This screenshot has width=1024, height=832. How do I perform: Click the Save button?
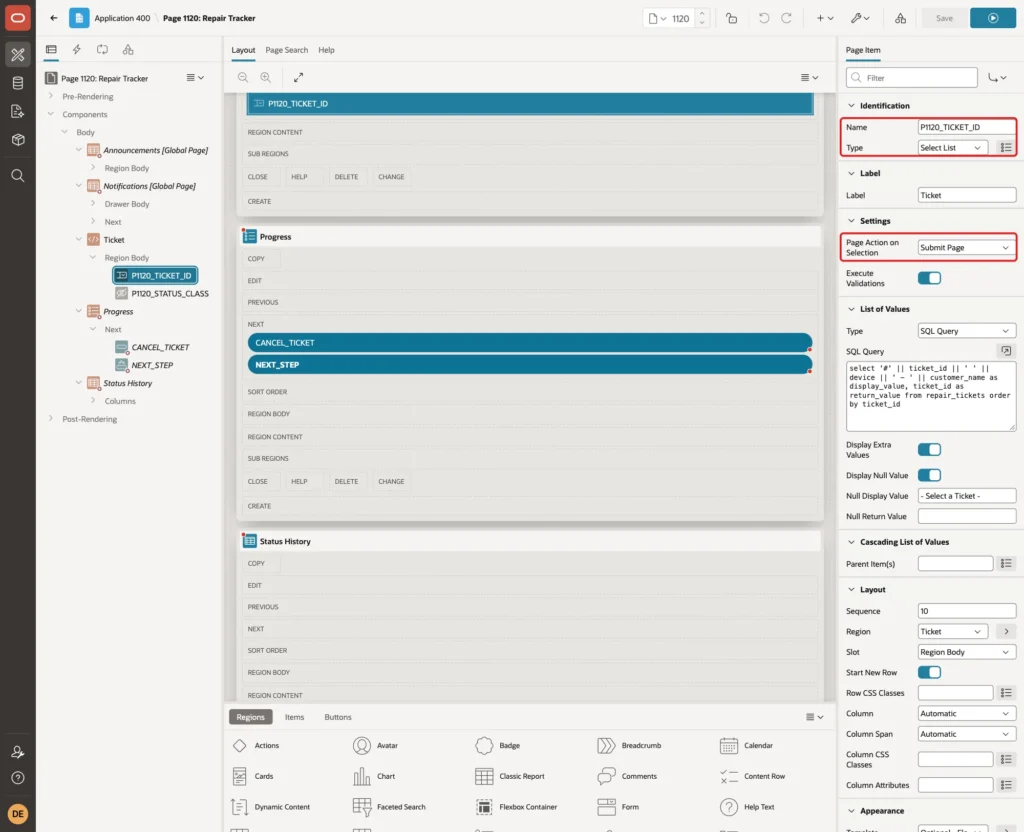944,18
